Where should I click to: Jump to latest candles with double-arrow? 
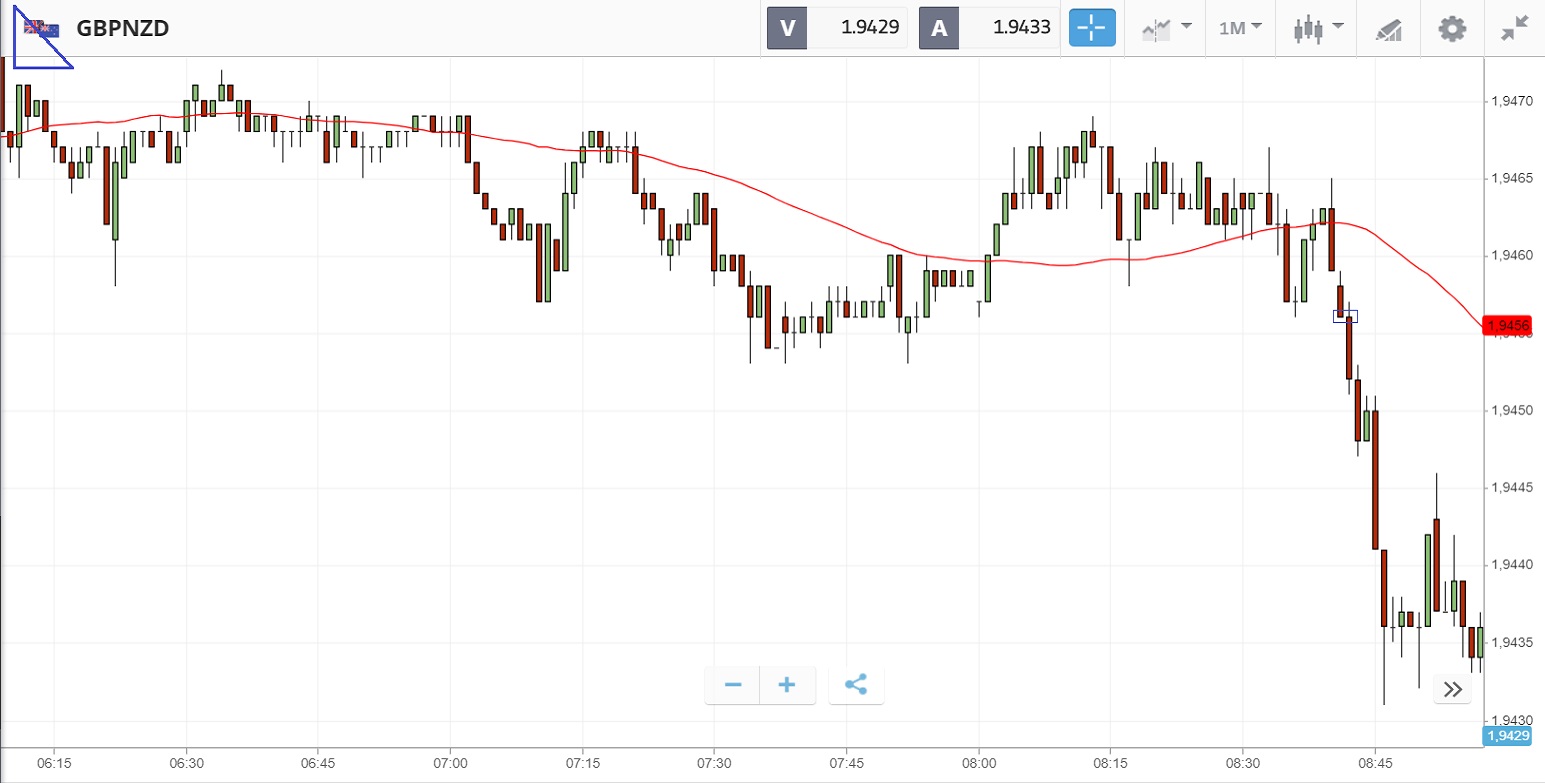click(1453, 689)
